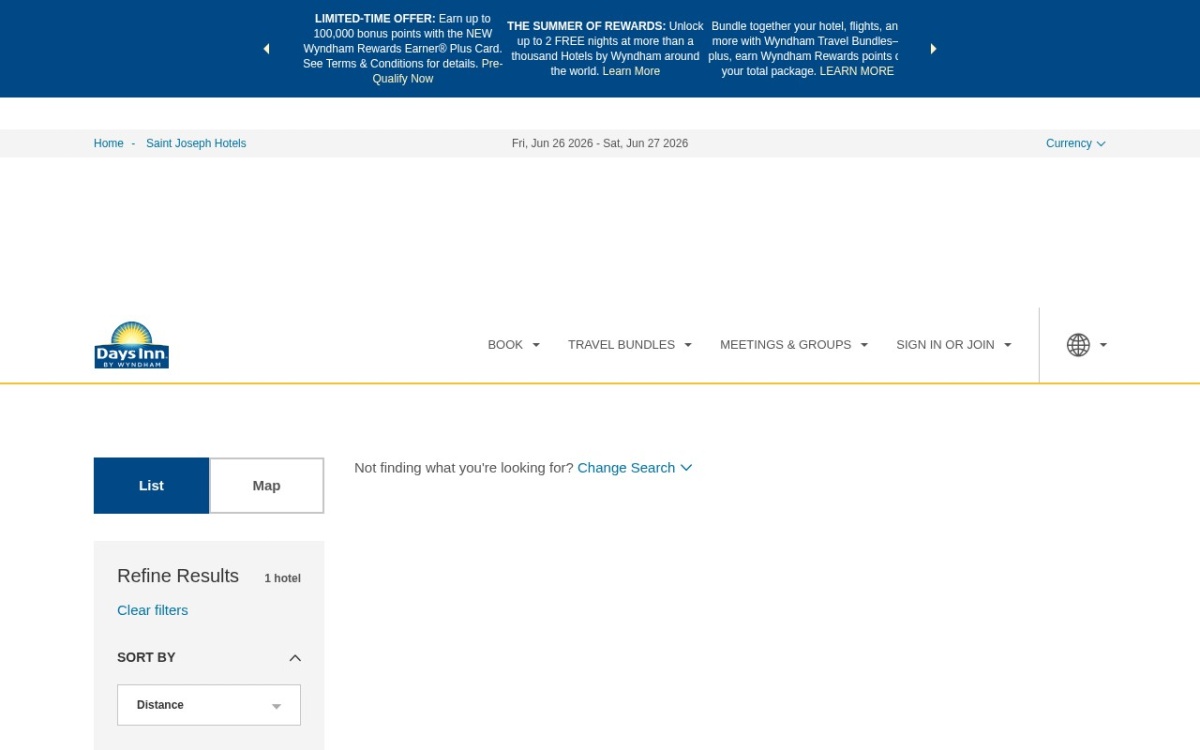The image size is (1200, 750).
Task: Open the Days Inn by Wyndham logo
Action: click(132, 345)
